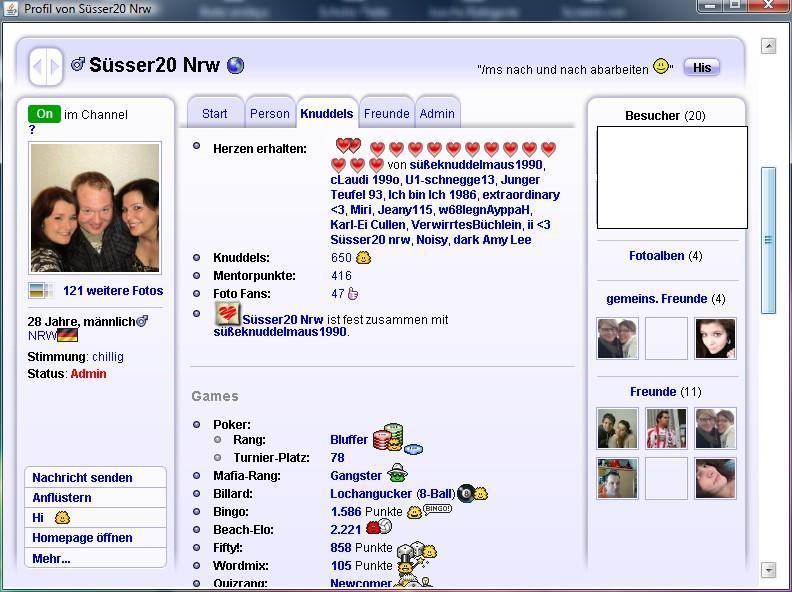Click the green gangster hat icon

click(x=398, y=473)
